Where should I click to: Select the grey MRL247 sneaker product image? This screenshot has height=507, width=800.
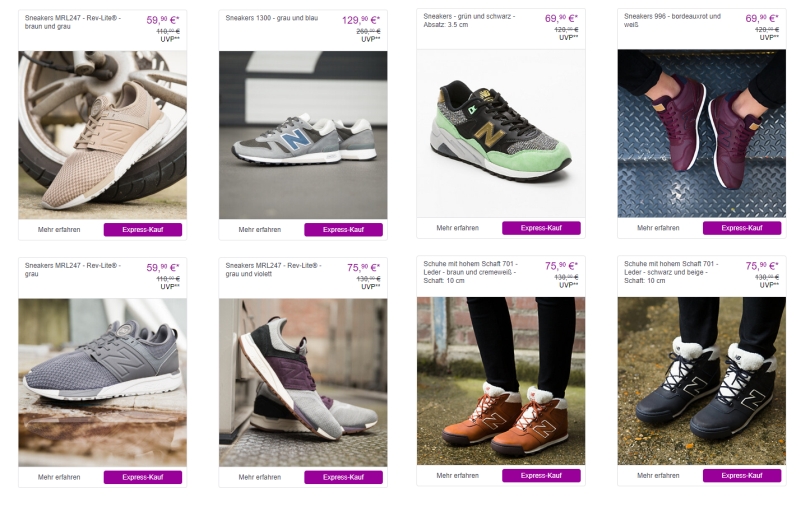pyautogui.click(x=102, y=382)
